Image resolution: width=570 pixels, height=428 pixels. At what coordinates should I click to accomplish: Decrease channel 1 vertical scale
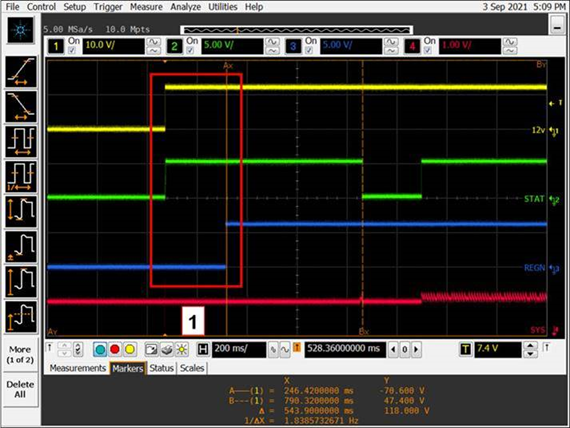[154, 51]
